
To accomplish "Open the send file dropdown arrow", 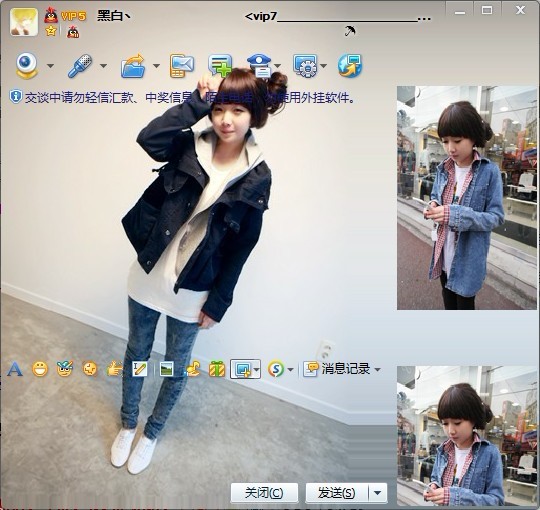I will [156, 66].
